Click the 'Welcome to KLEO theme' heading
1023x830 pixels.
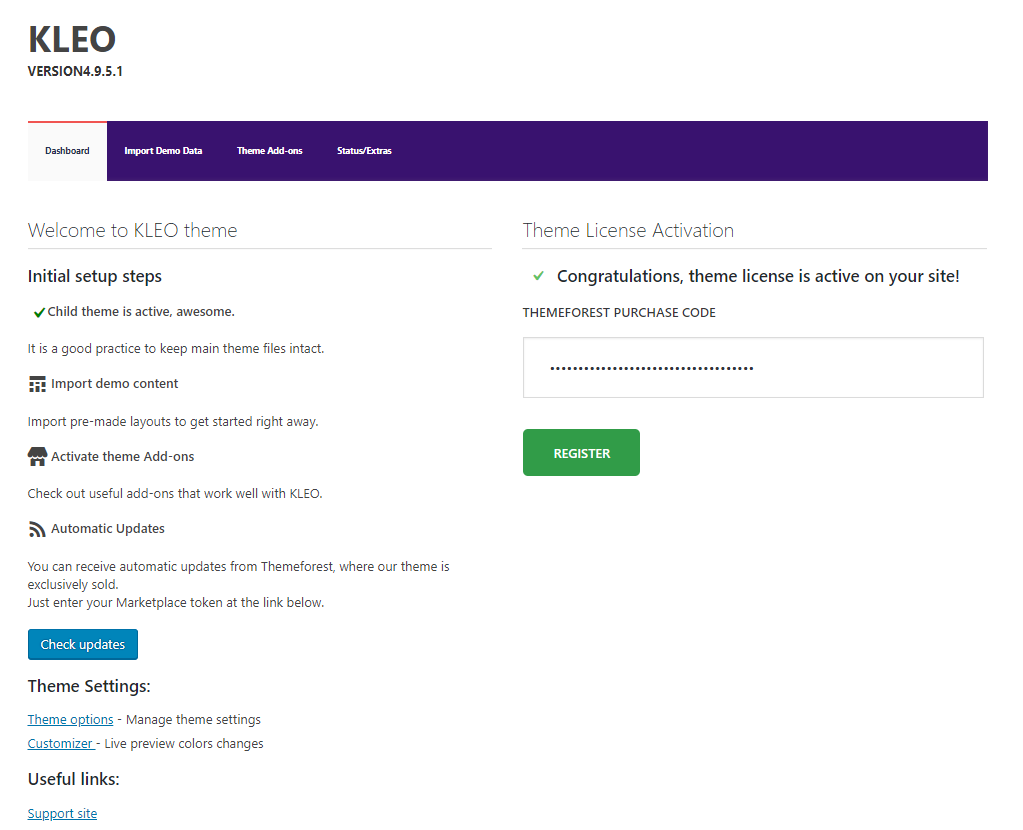coord(132,230)
